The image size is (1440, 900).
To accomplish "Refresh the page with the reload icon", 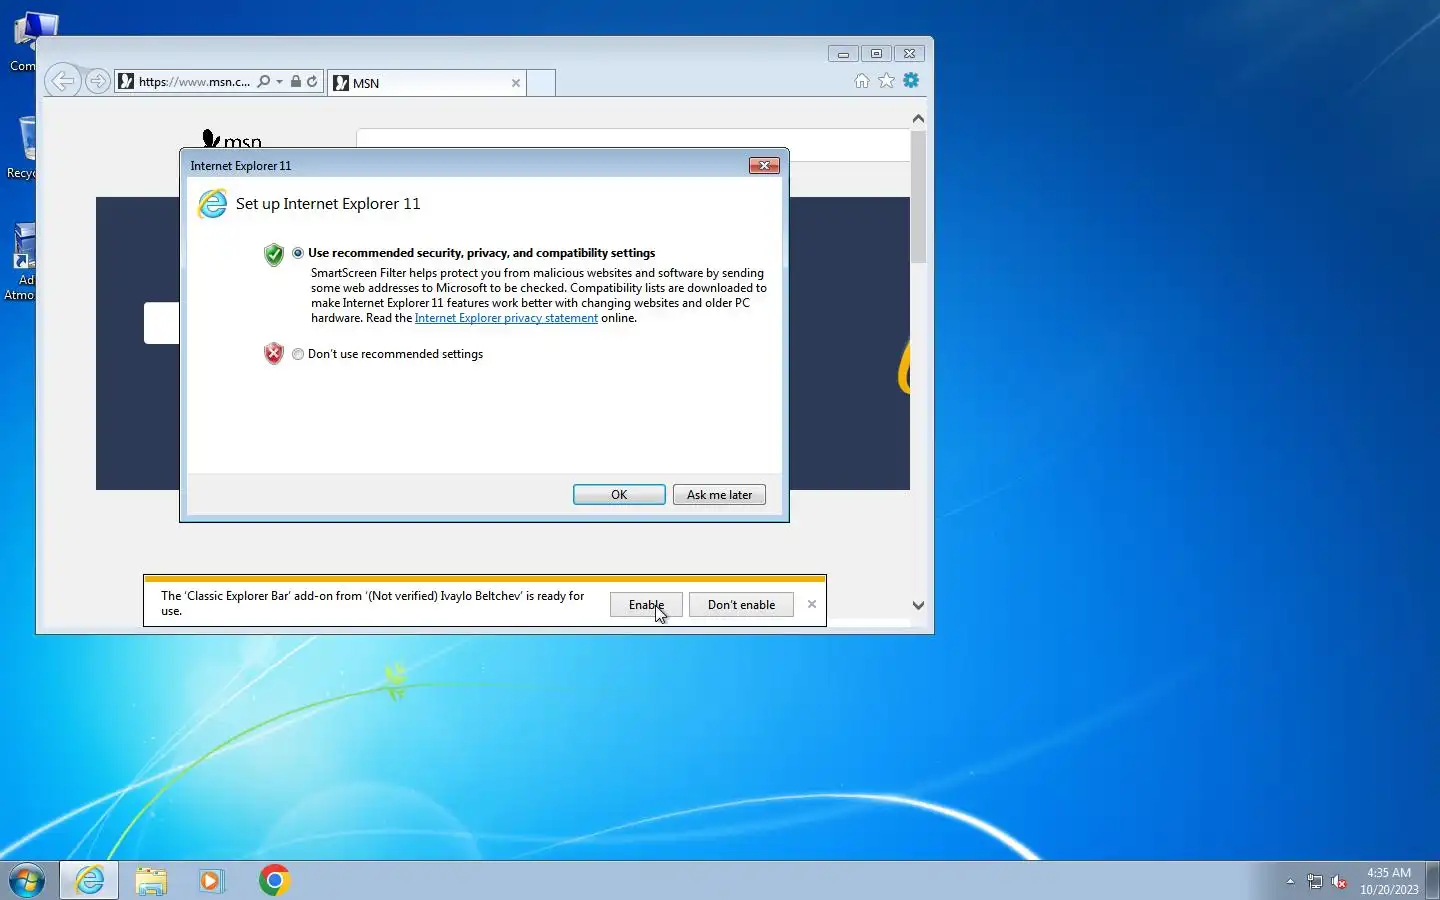I will click(312, 82).
